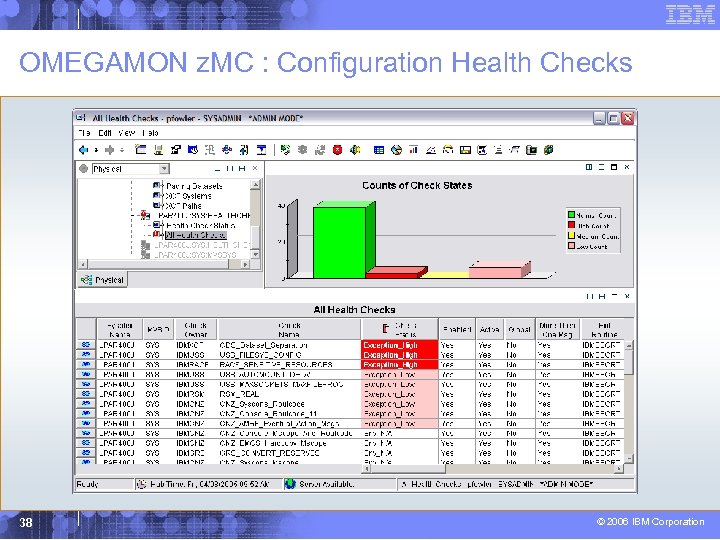Click Exception_High status in RACF_SENSITIVE_RESOURCES row
The width and height of the screenshot is (720, 540).
point(399,364)
